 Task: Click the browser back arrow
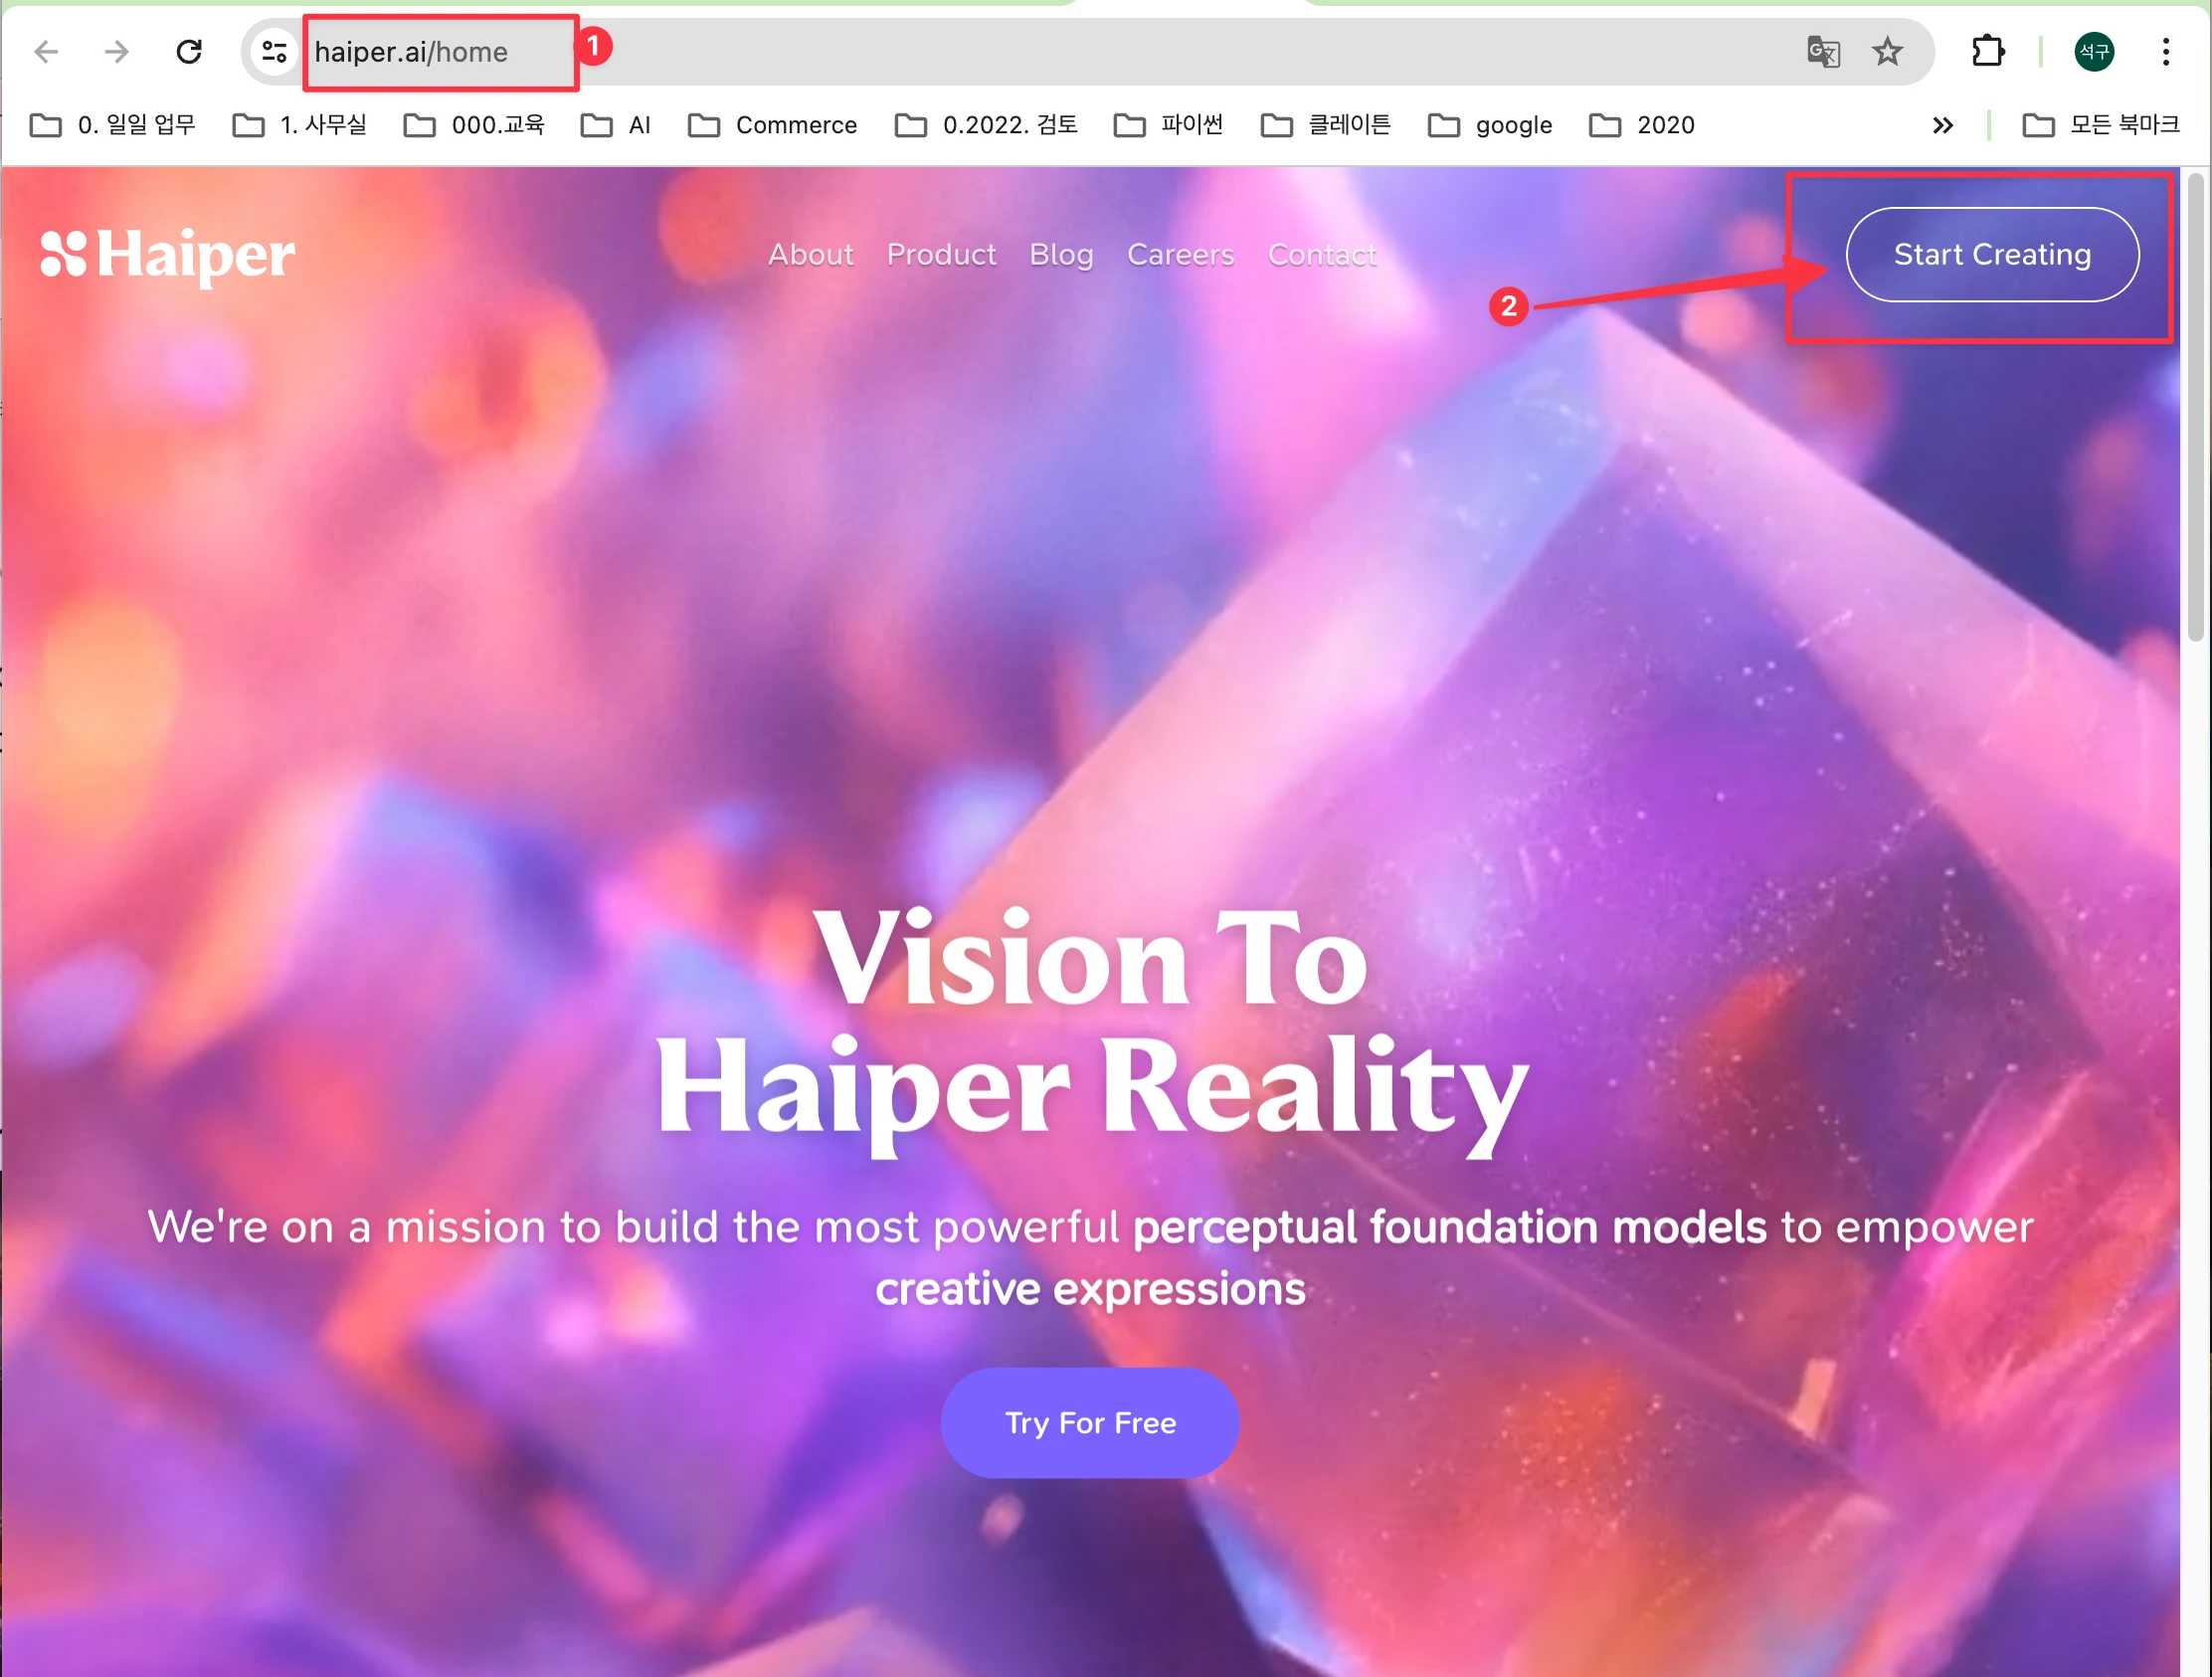point(46,52)
